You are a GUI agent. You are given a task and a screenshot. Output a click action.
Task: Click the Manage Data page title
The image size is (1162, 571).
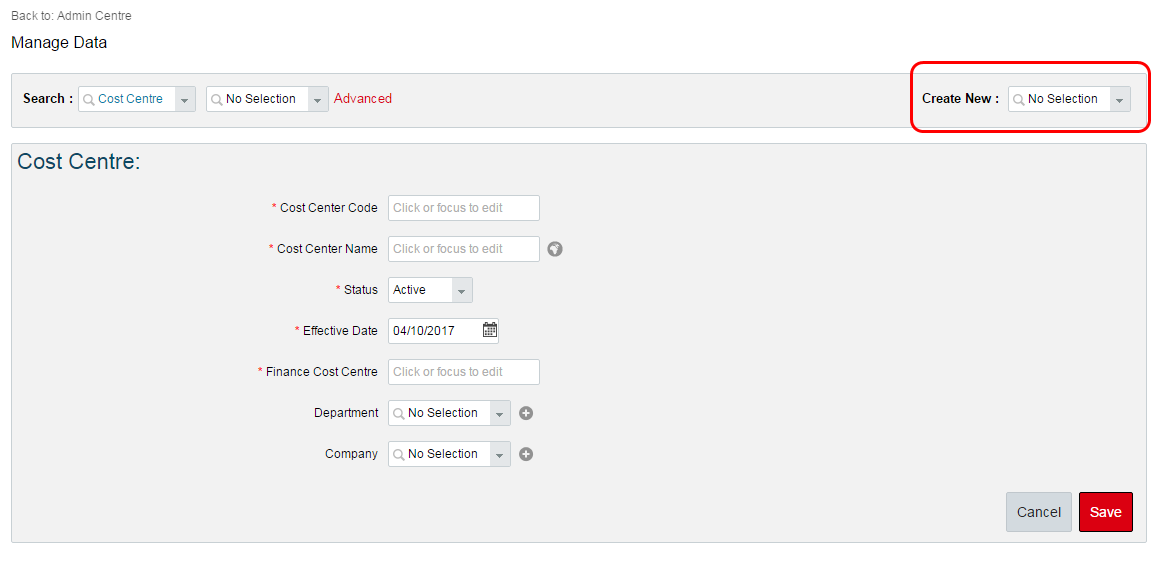pyautogui.click(x=59, y=43)
